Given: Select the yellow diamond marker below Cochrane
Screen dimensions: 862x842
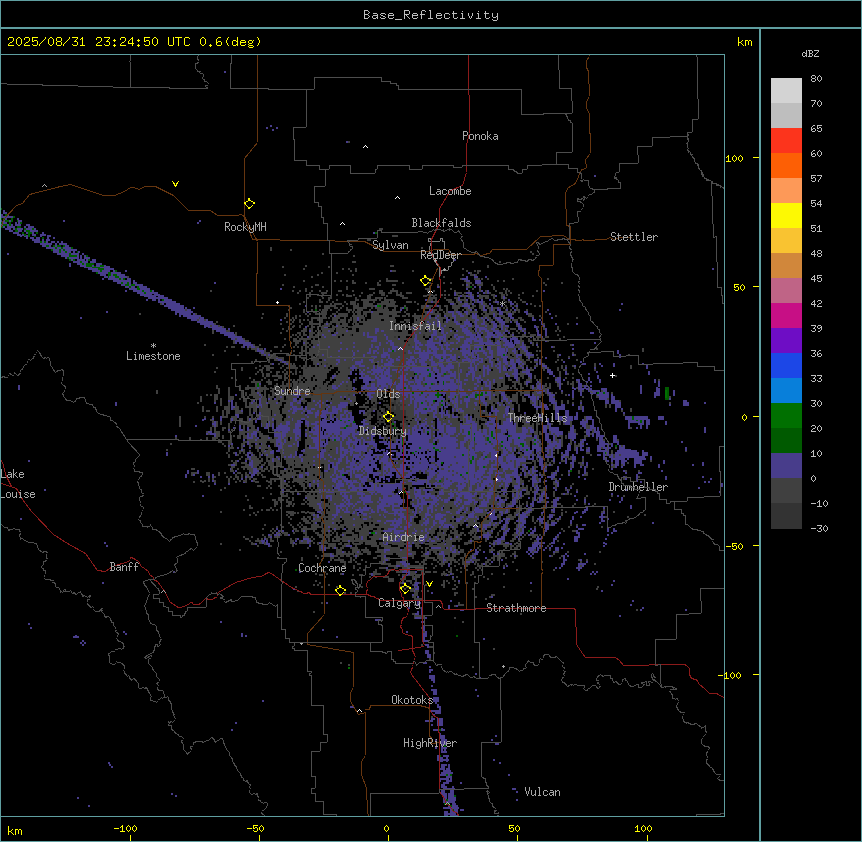Looking at the screenshot, I should coord(340,590).
